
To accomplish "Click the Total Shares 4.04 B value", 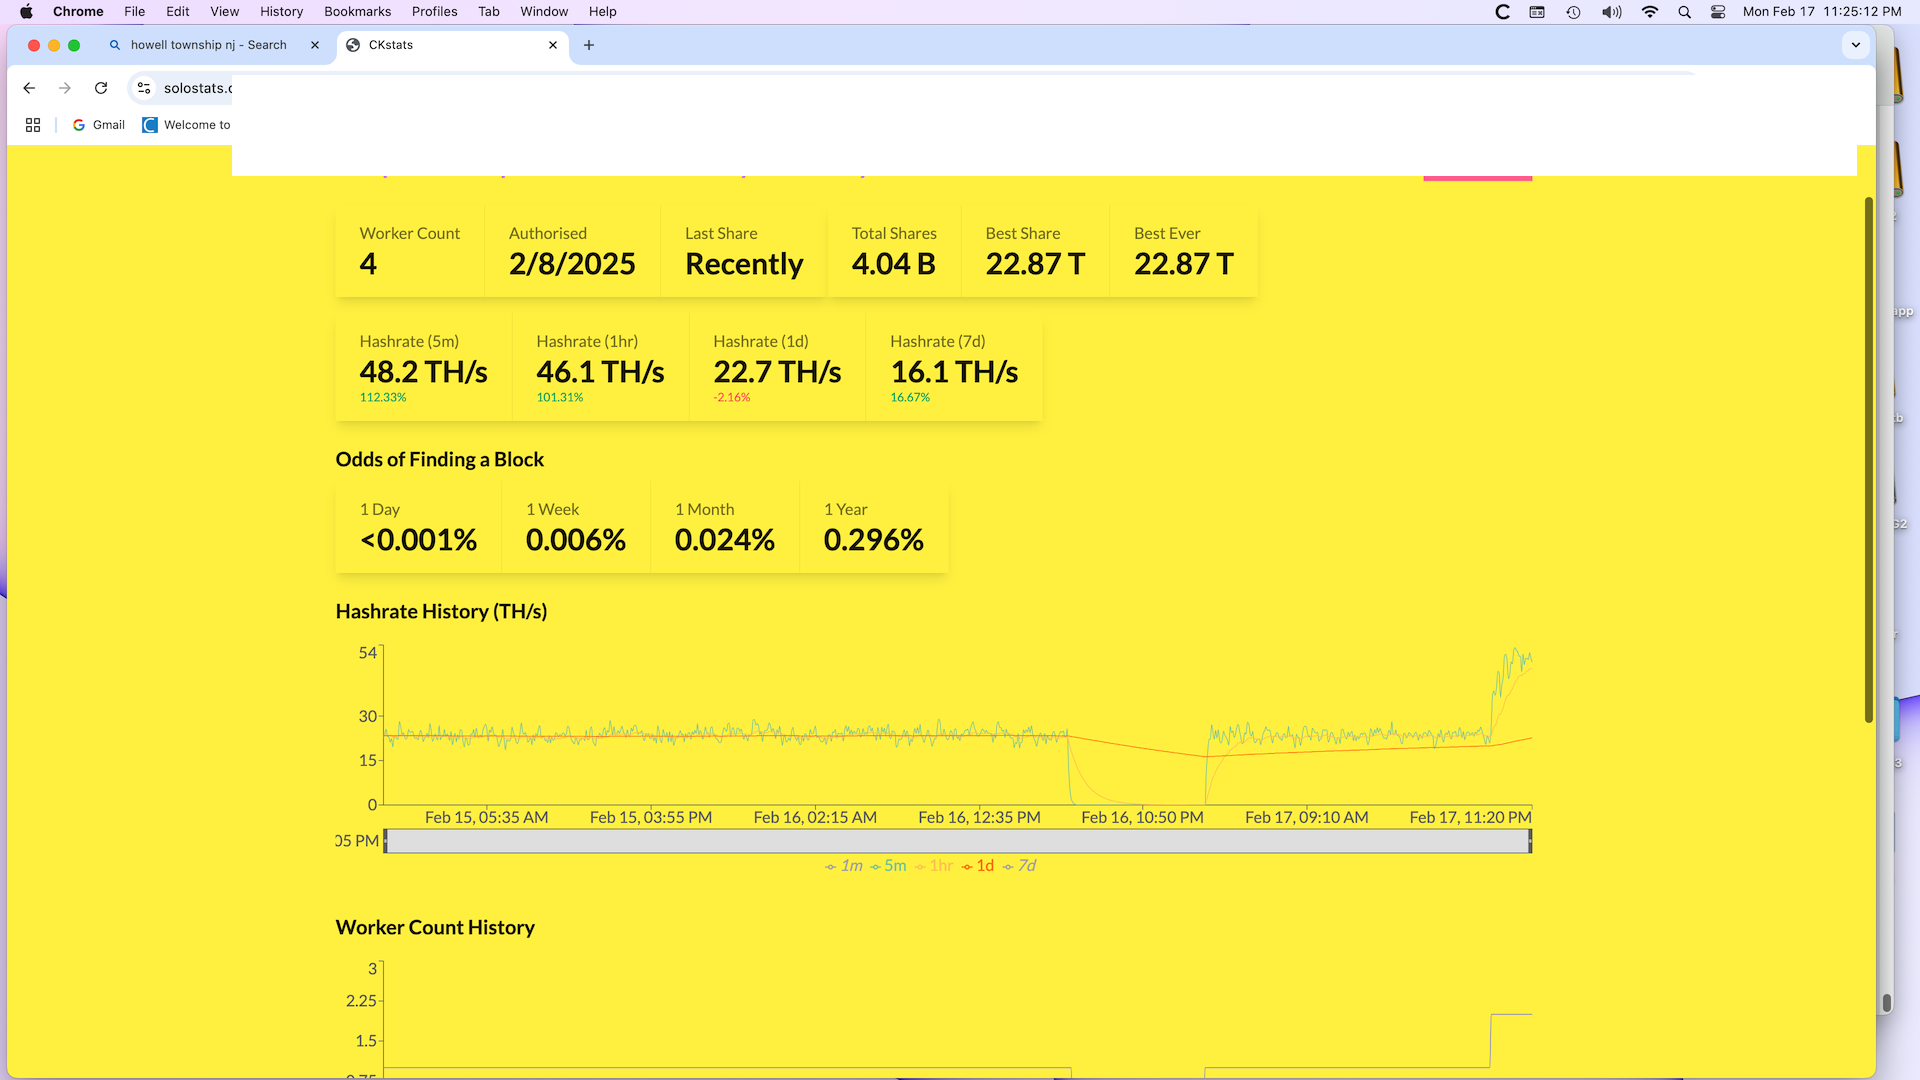I will (894, 264).
